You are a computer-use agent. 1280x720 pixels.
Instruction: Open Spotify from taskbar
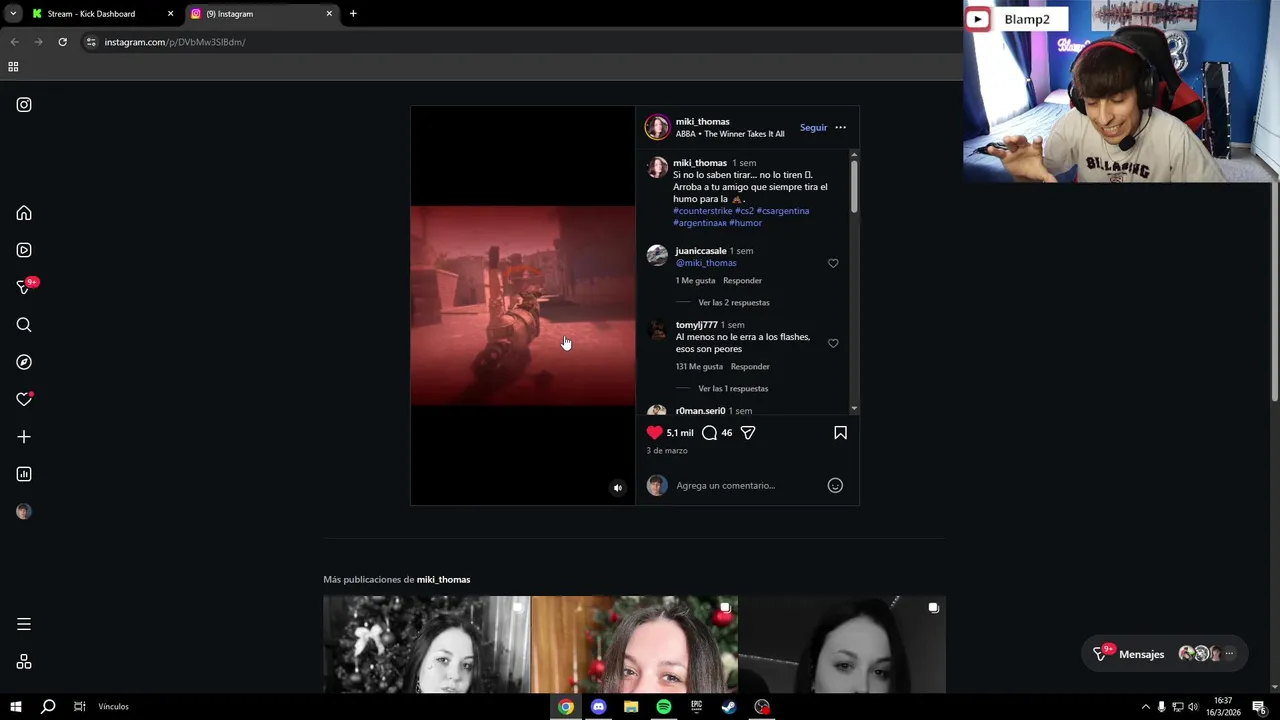664,707
